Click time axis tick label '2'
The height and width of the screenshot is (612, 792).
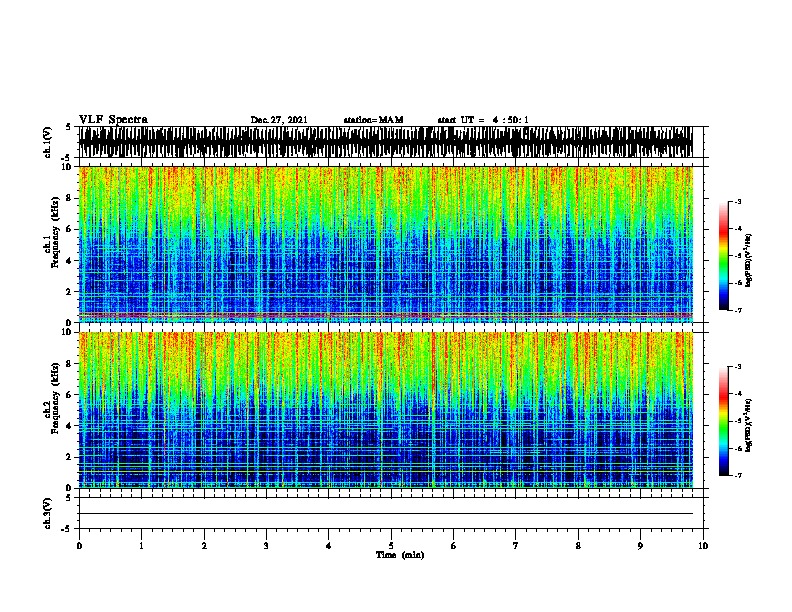point(204,546)
